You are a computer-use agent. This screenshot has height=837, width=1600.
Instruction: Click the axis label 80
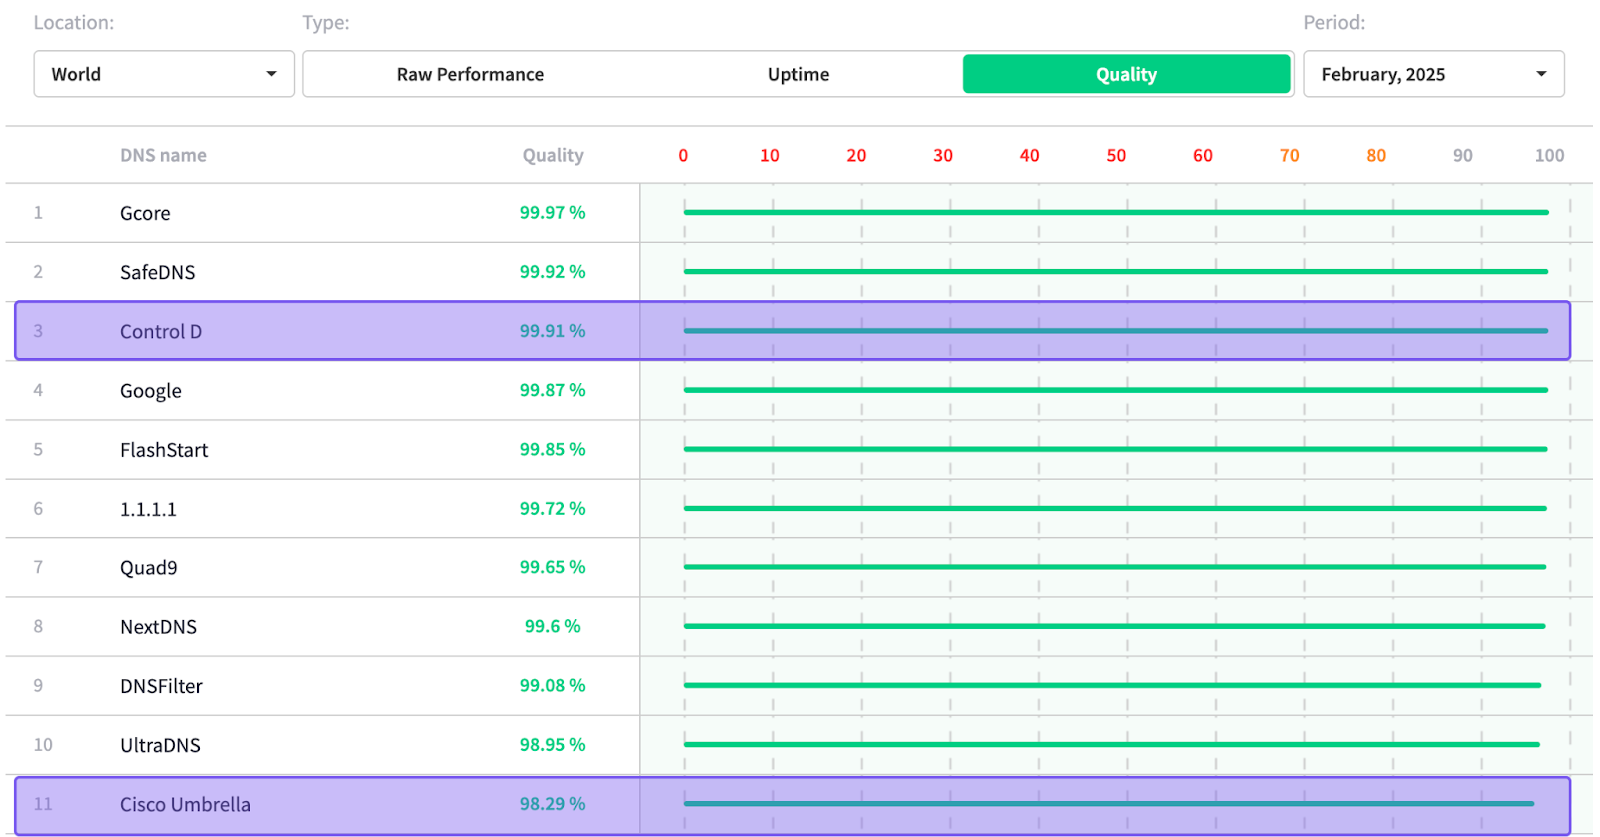click(x=1376, y=155)
